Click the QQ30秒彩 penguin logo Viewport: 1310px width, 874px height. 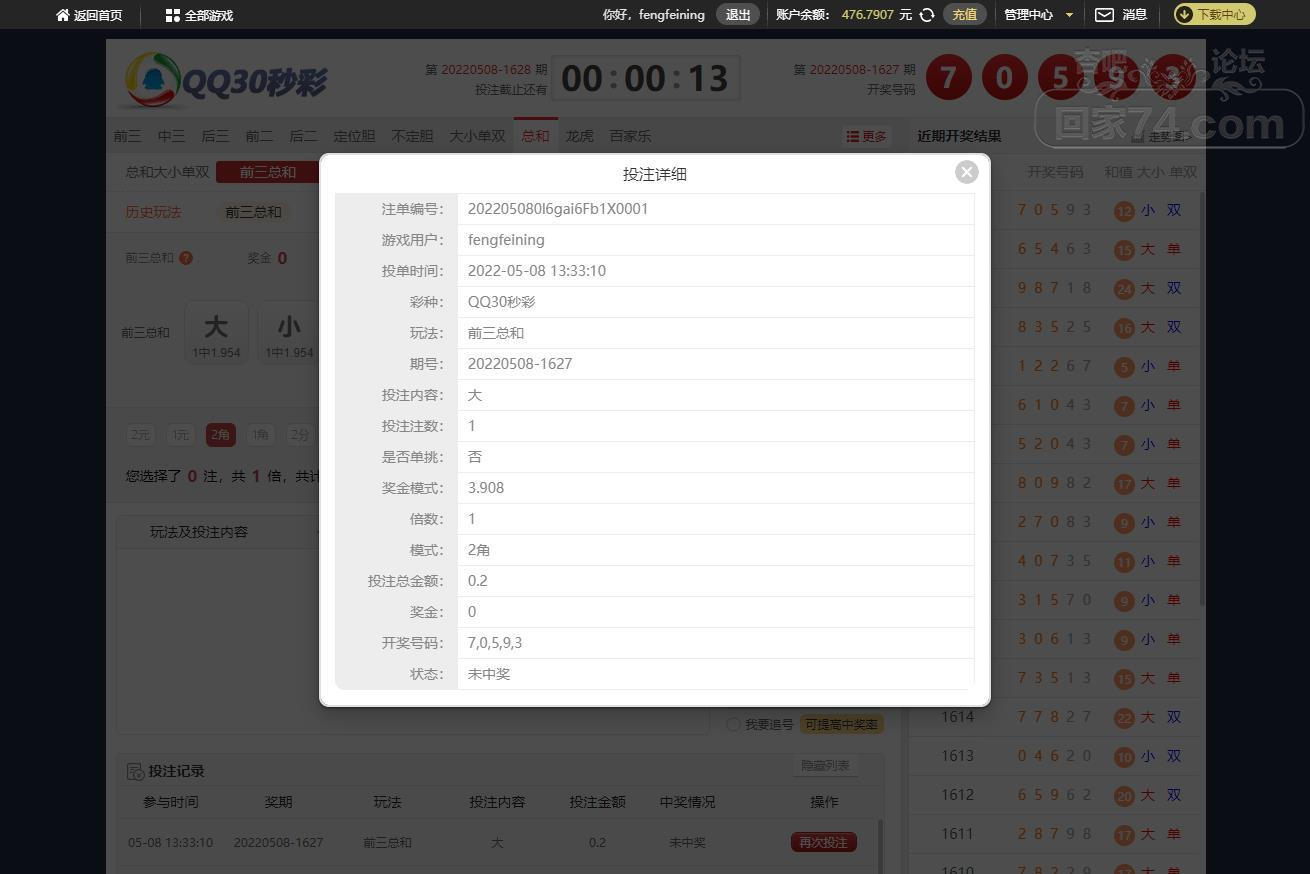point(153,79)
